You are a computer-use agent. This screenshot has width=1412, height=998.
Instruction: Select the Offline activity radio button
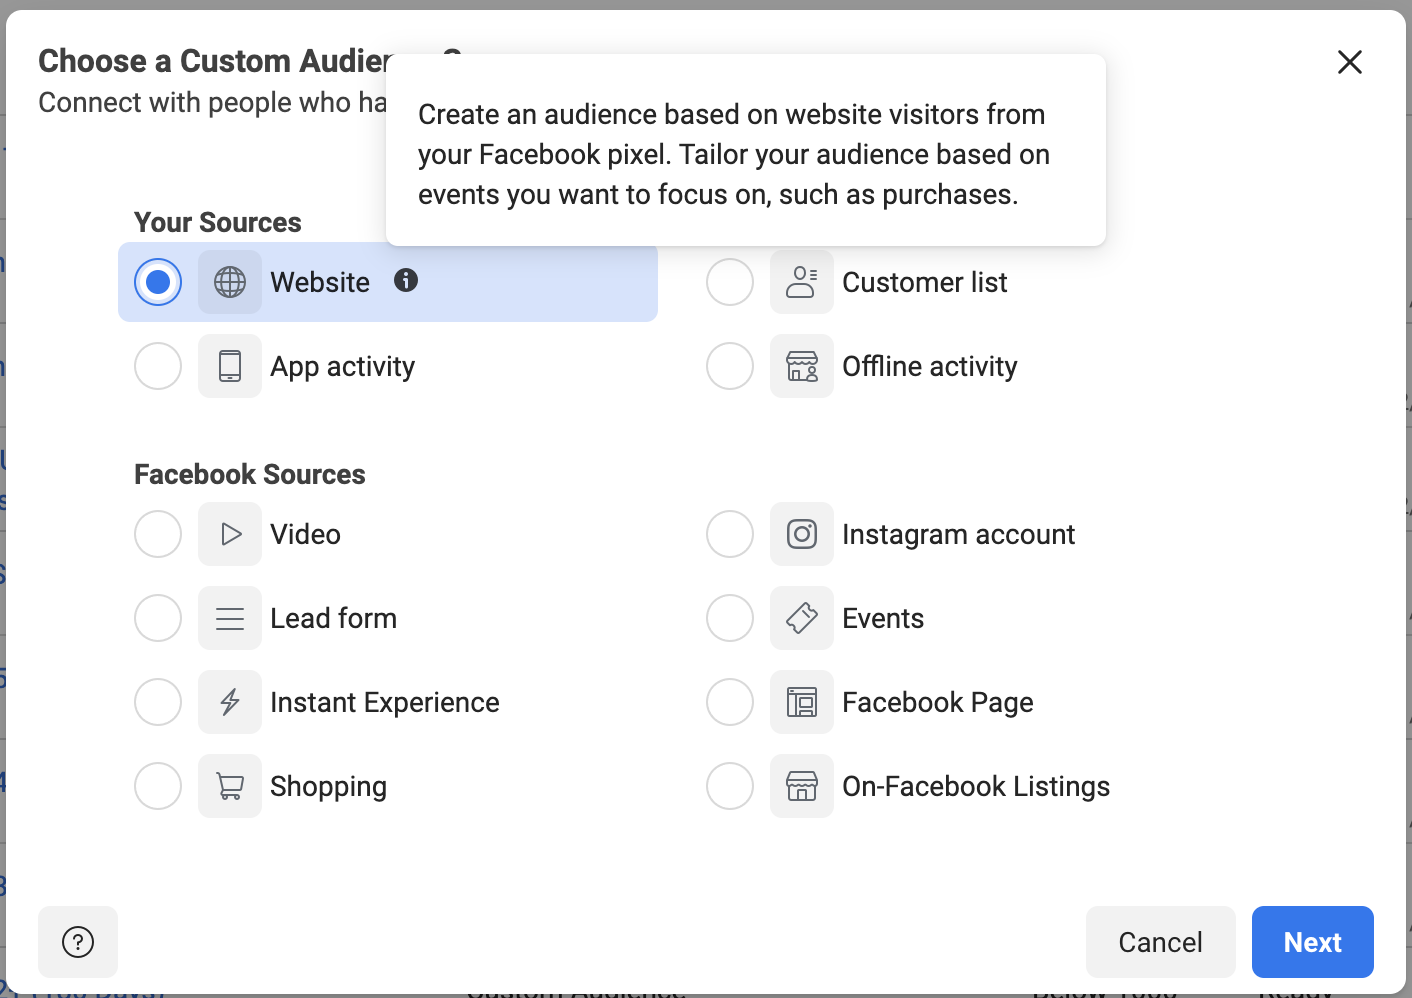730,366
